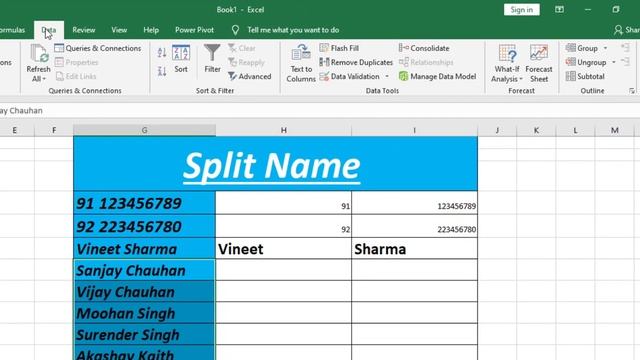Expand Refresh All dropdown arrow

[44, 79]
